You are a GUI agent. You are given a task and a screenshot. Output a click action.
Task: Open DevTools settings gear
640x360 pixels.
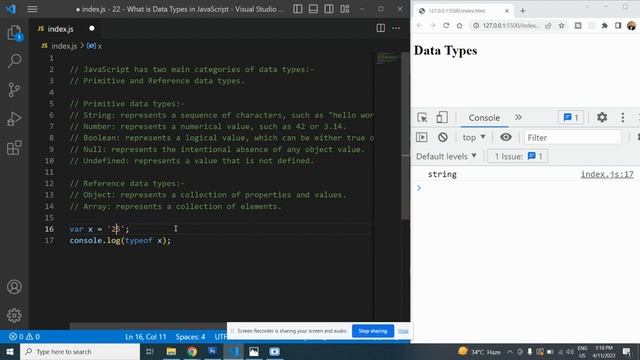pos(602,118)
